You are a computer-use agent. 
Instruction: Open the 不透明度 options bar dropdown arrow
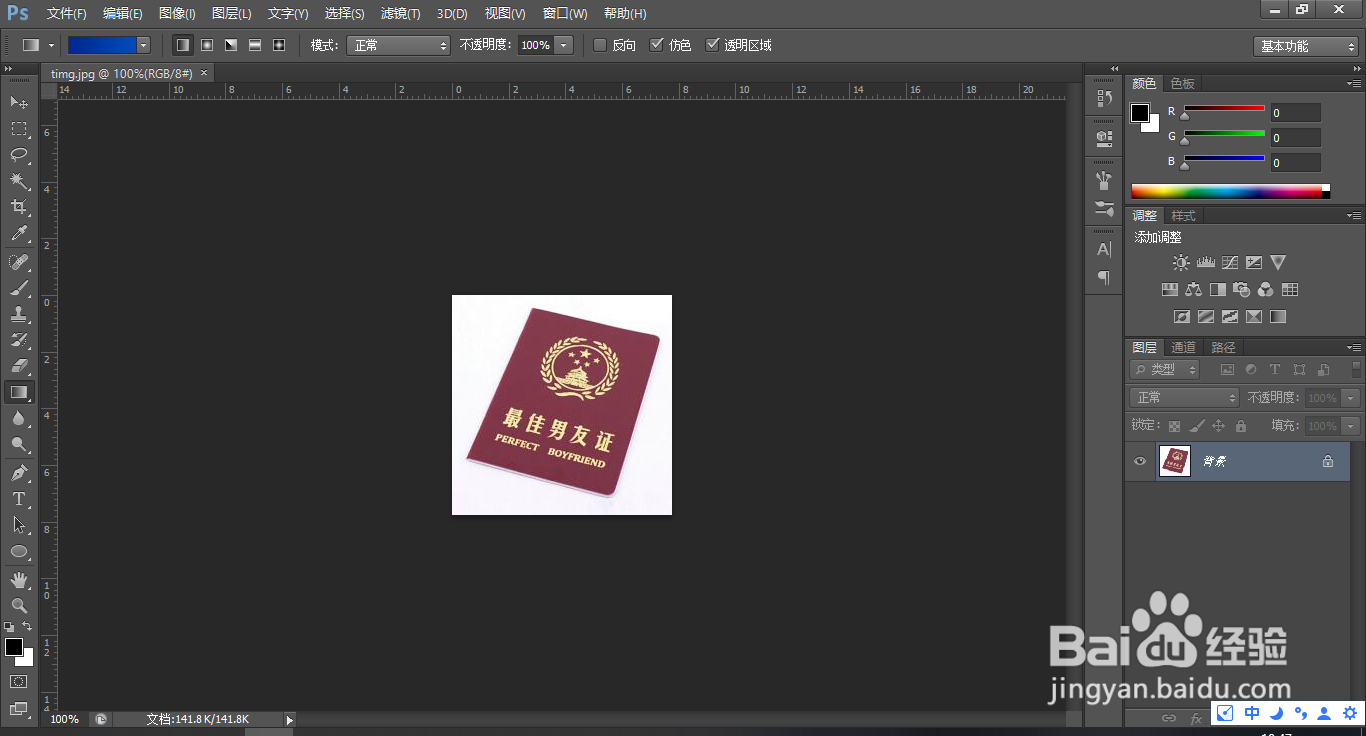point(564,45)
